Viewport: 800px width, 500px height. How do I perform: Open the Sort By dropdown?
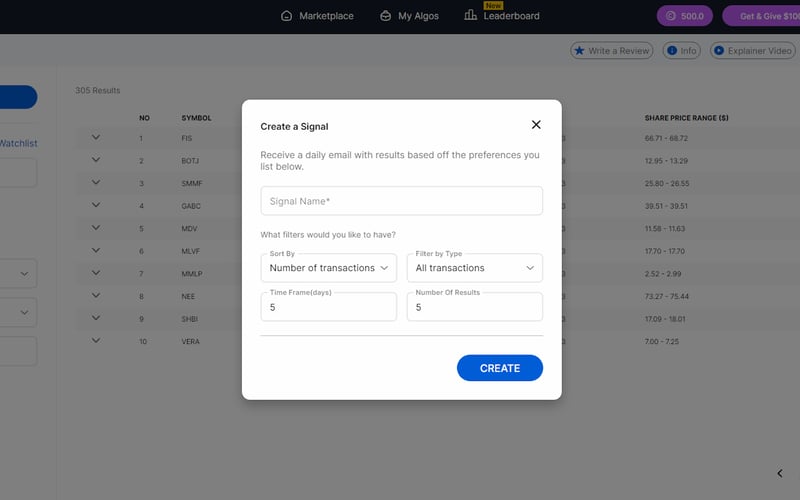click(x=329, y=268)
